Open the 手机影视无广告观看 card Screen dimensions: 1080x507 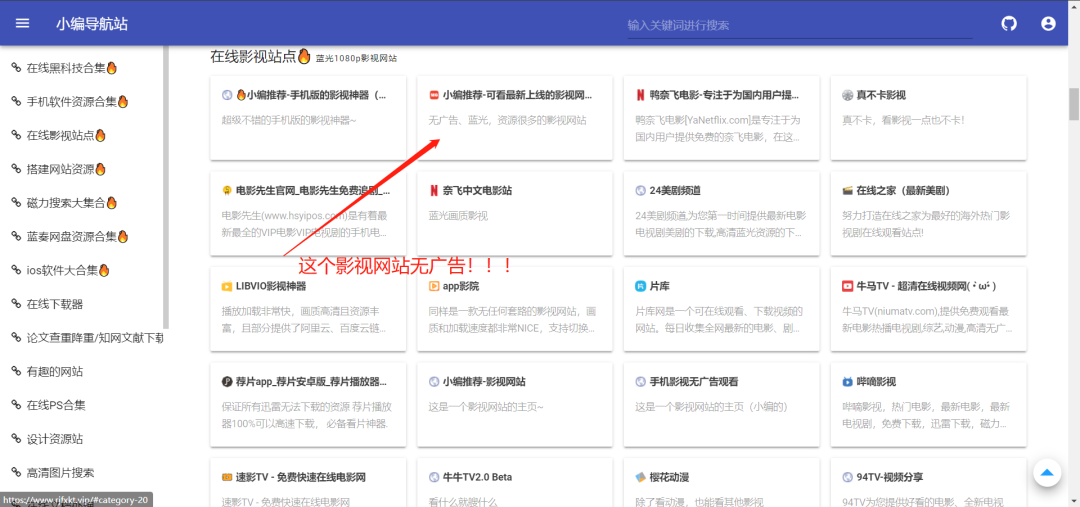click(x=721, y=404)
